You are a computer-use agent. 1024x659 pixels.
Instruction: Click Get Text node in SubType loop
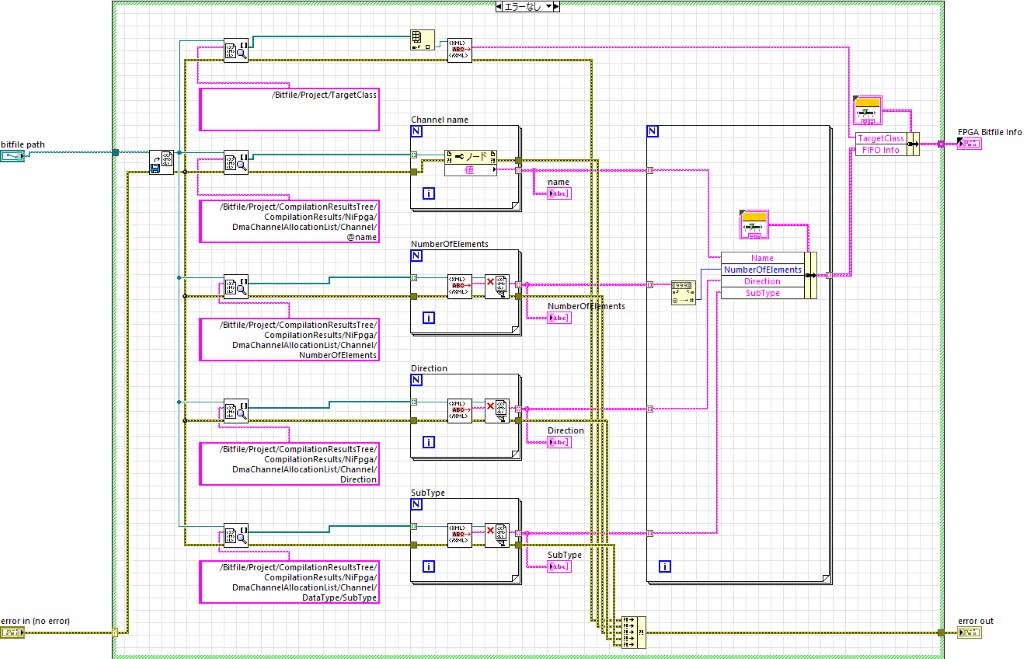coord(460,535)
